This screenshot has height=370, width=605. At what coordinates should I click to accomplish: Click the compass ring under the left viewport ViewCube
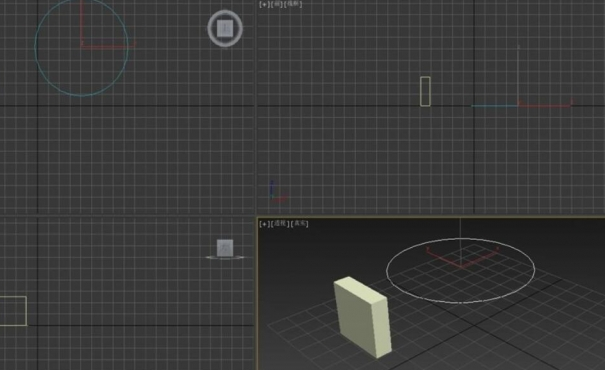[x=225, y=257]
